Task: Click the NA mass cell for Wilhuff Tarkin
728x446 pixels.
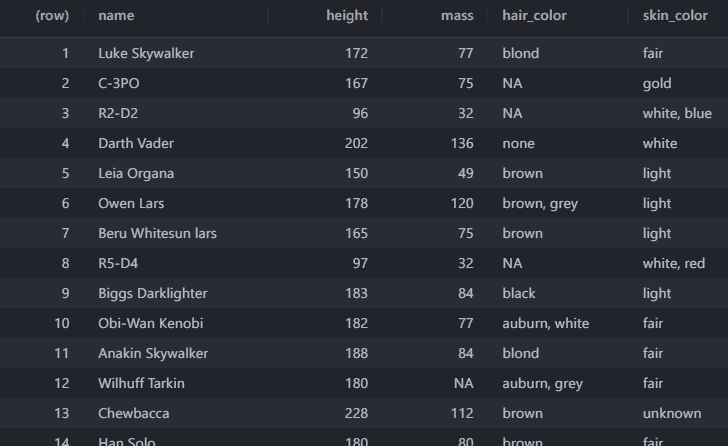Action: tap(463, 383)
